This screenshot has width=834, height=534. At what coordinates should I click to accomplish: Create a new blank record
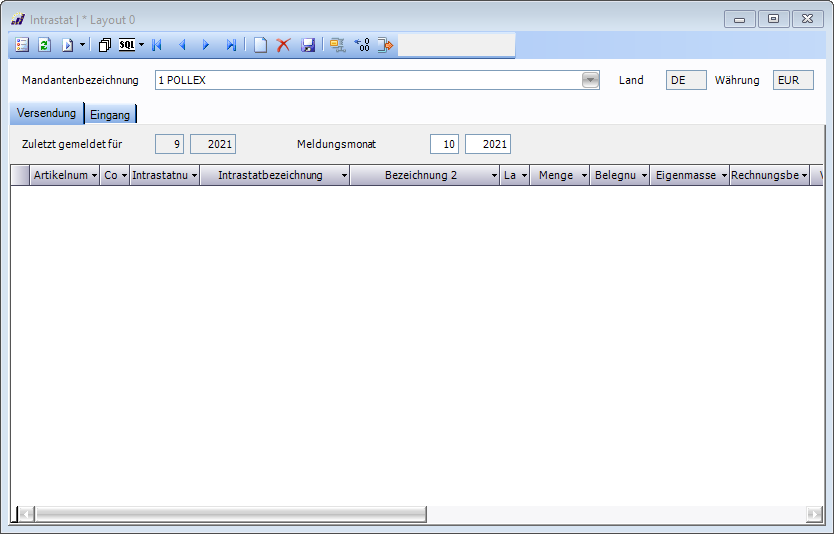260,45
